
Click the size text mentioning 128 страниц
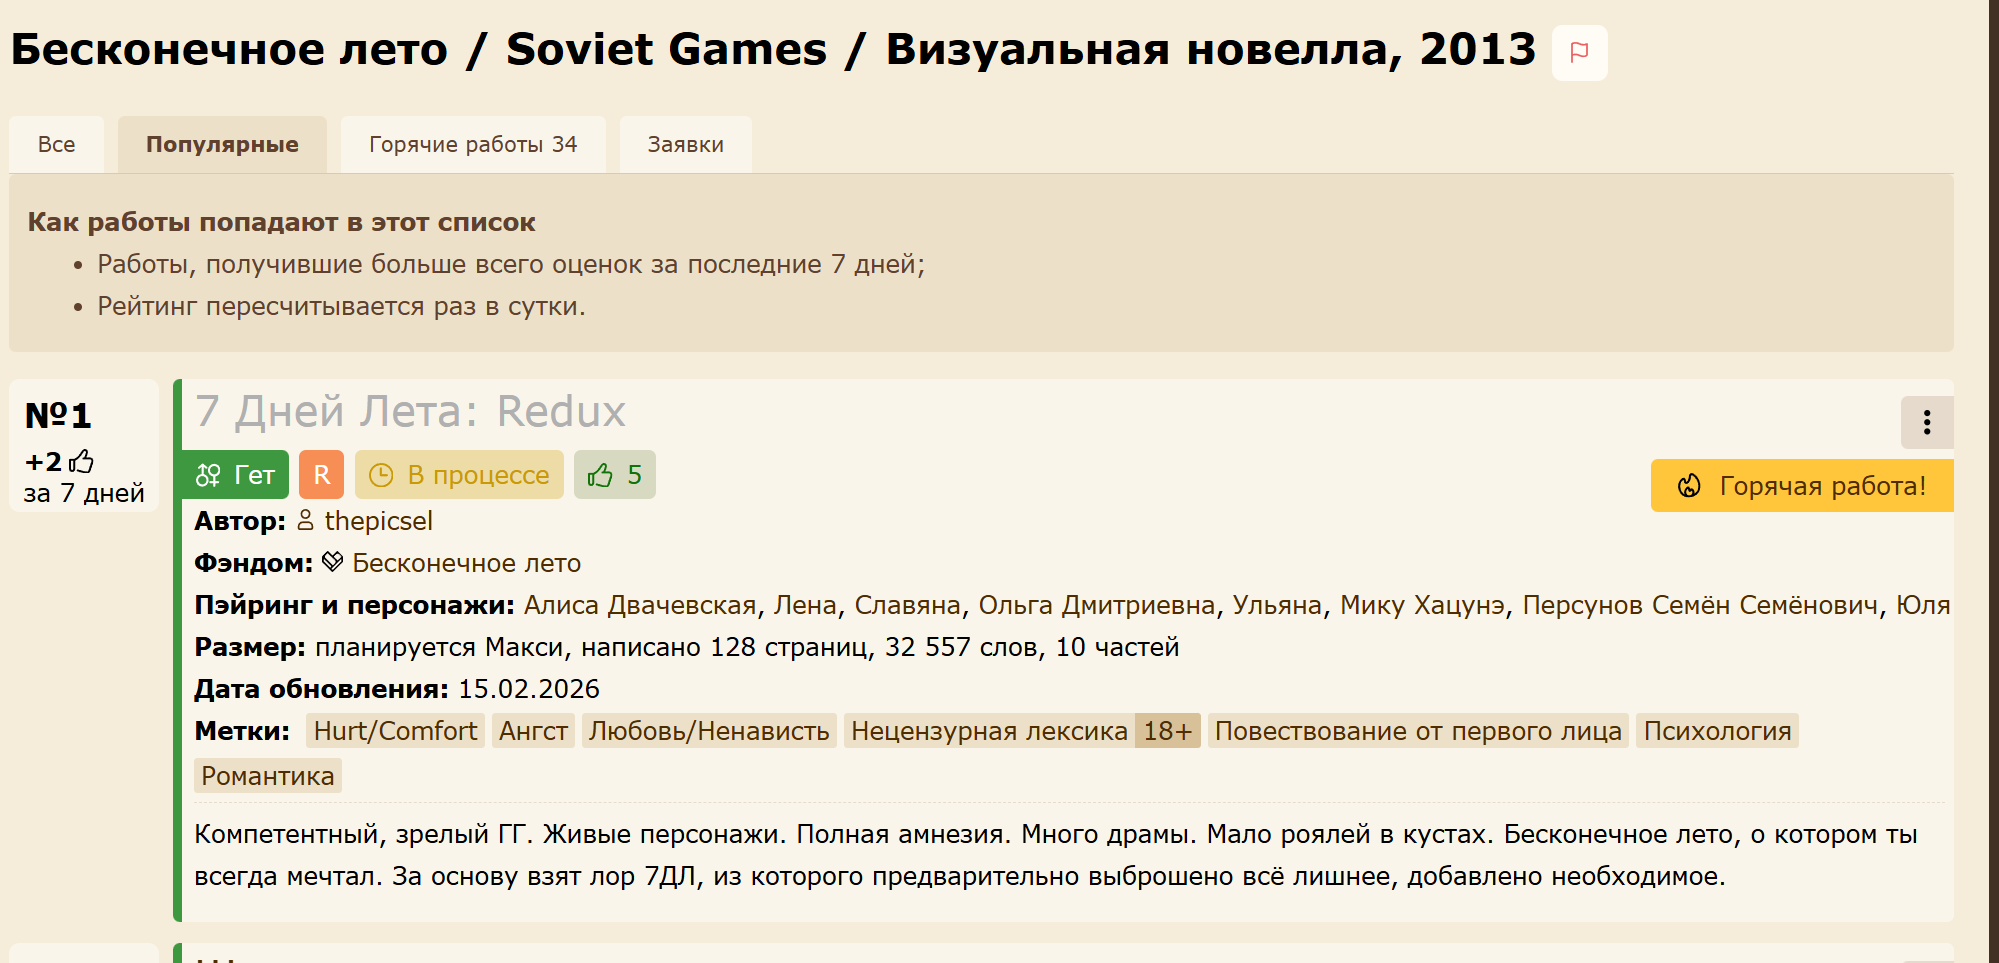[x=747, y=647]
